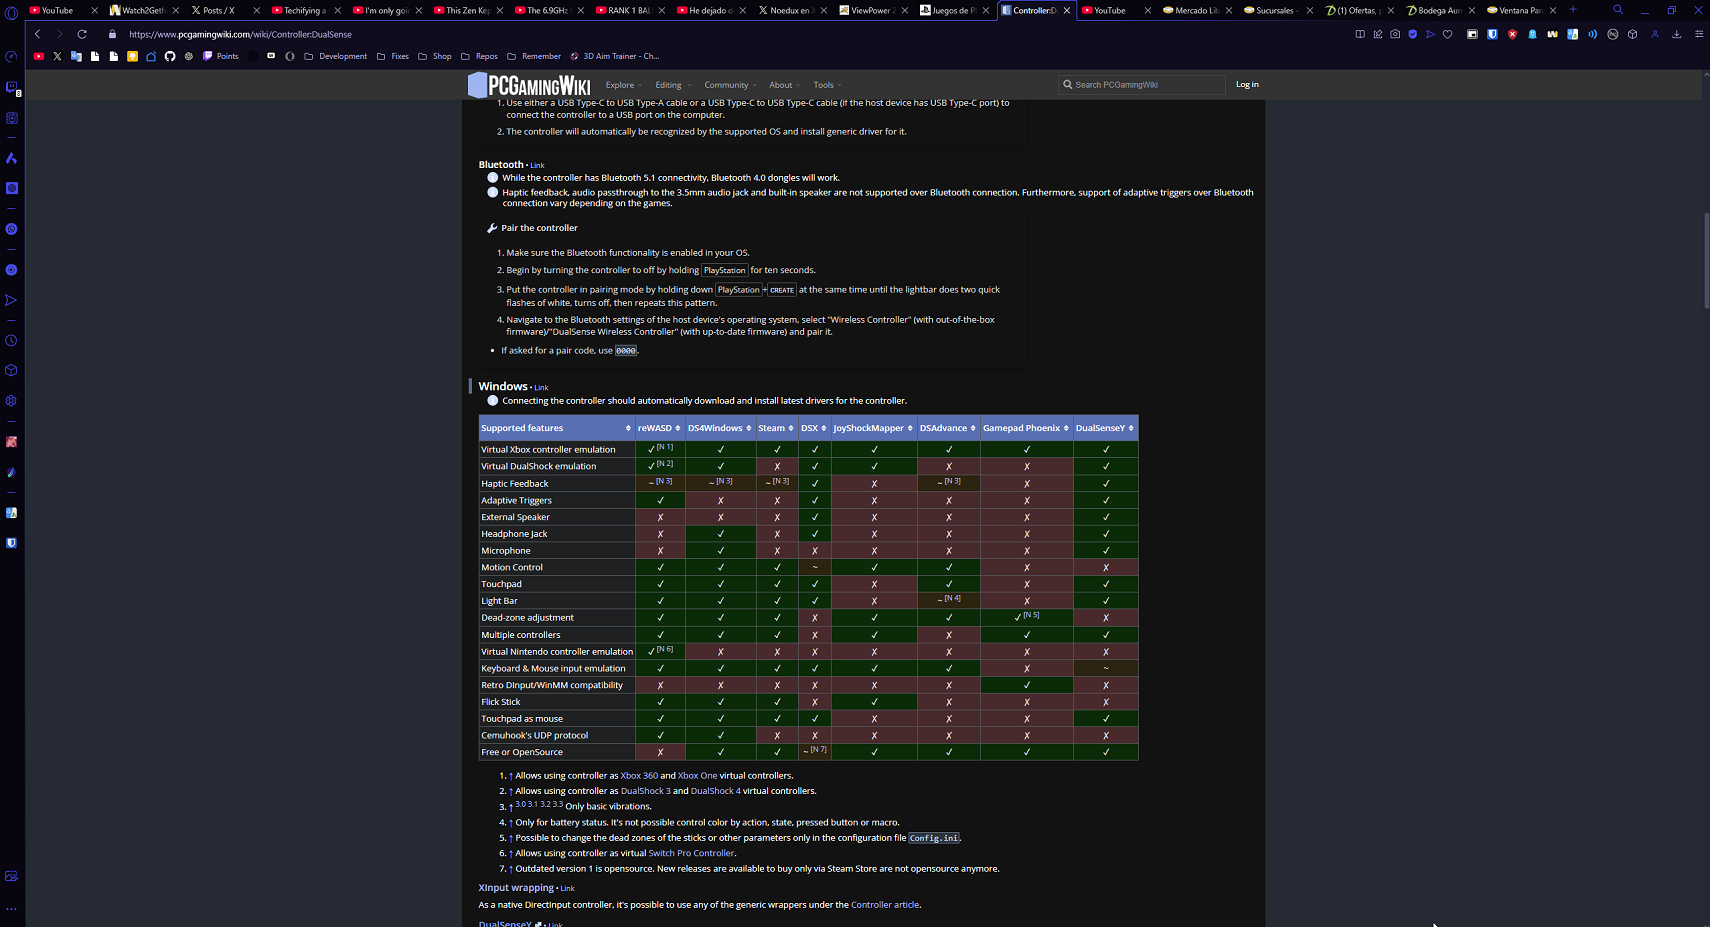The height and width of the screenshot is (927, 1710).
Task: Sort table by Steam column
Action: 776,428
